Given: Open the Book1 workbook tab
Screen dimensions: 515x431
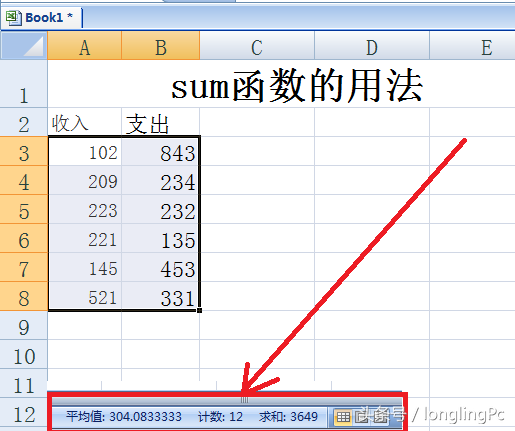Looking at the screenshot, I should point(41,17).
